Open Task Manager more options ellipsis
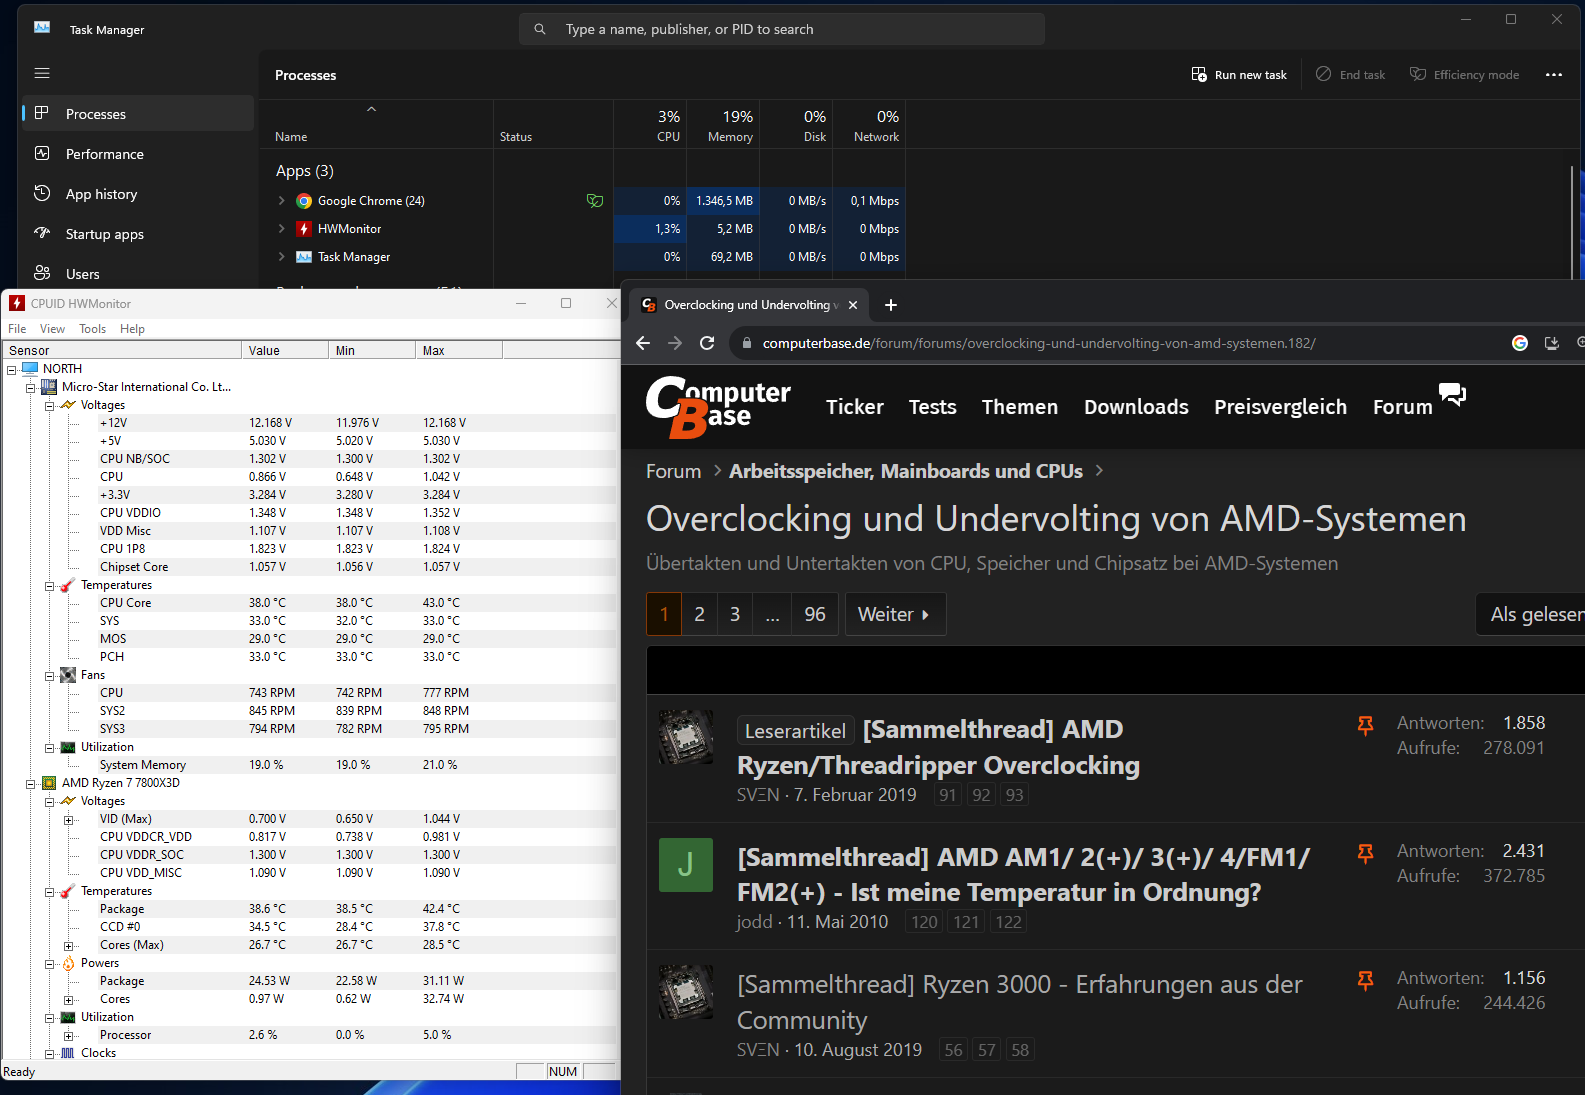This screenshot has width=1585, height=1095. [x=1553, y=75]
